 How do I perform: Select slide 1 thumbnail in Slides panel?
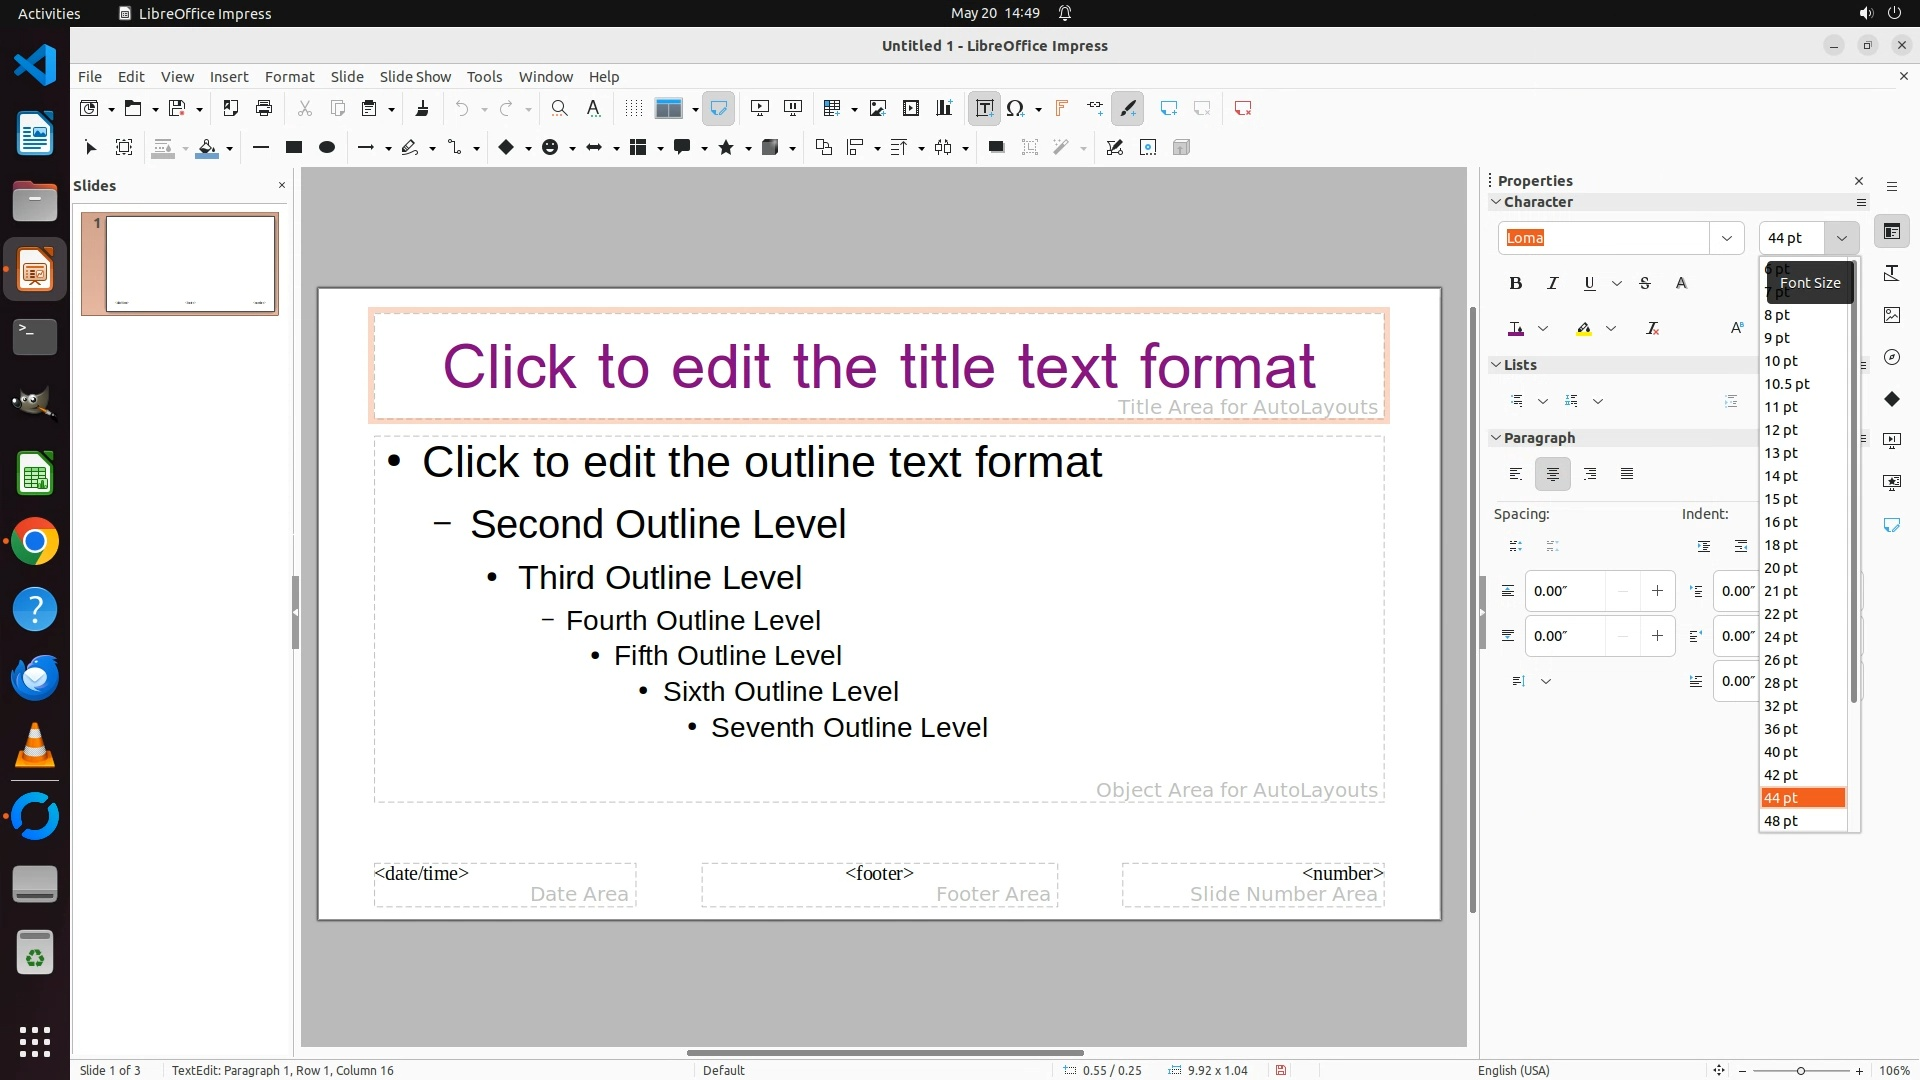point(190,264)
